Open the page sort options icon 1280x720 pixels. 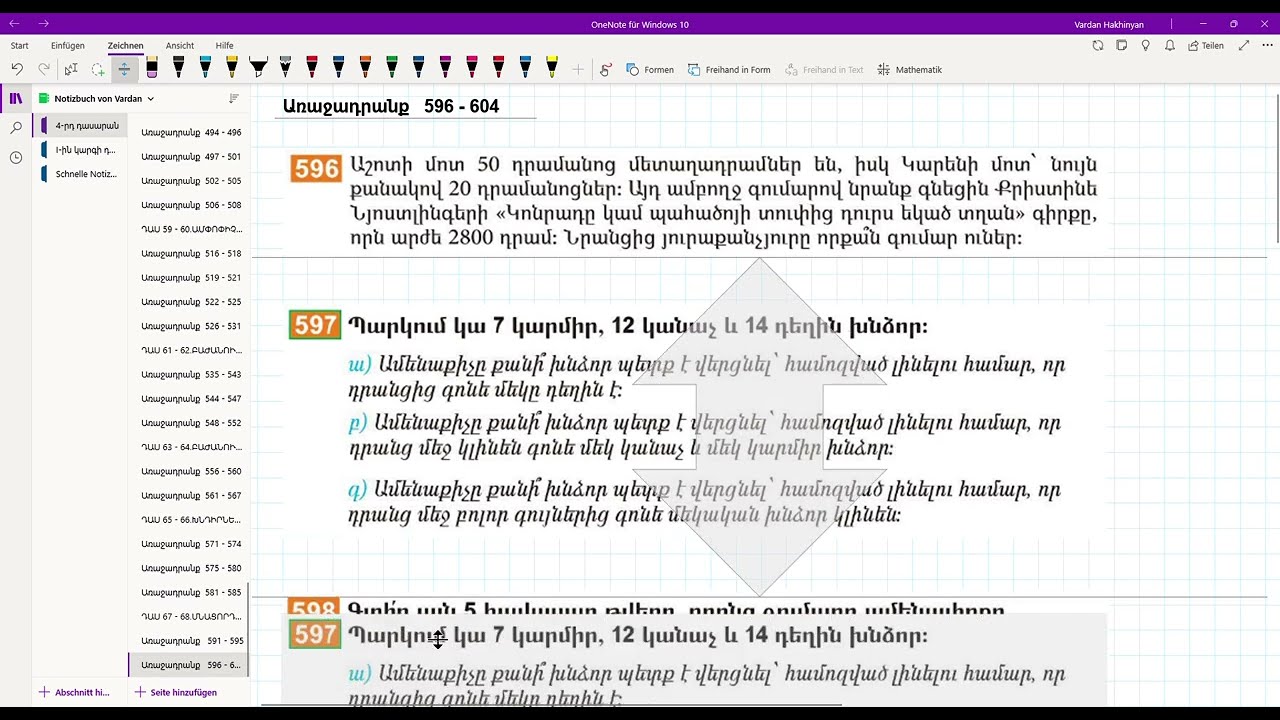[x=234, y=98]
